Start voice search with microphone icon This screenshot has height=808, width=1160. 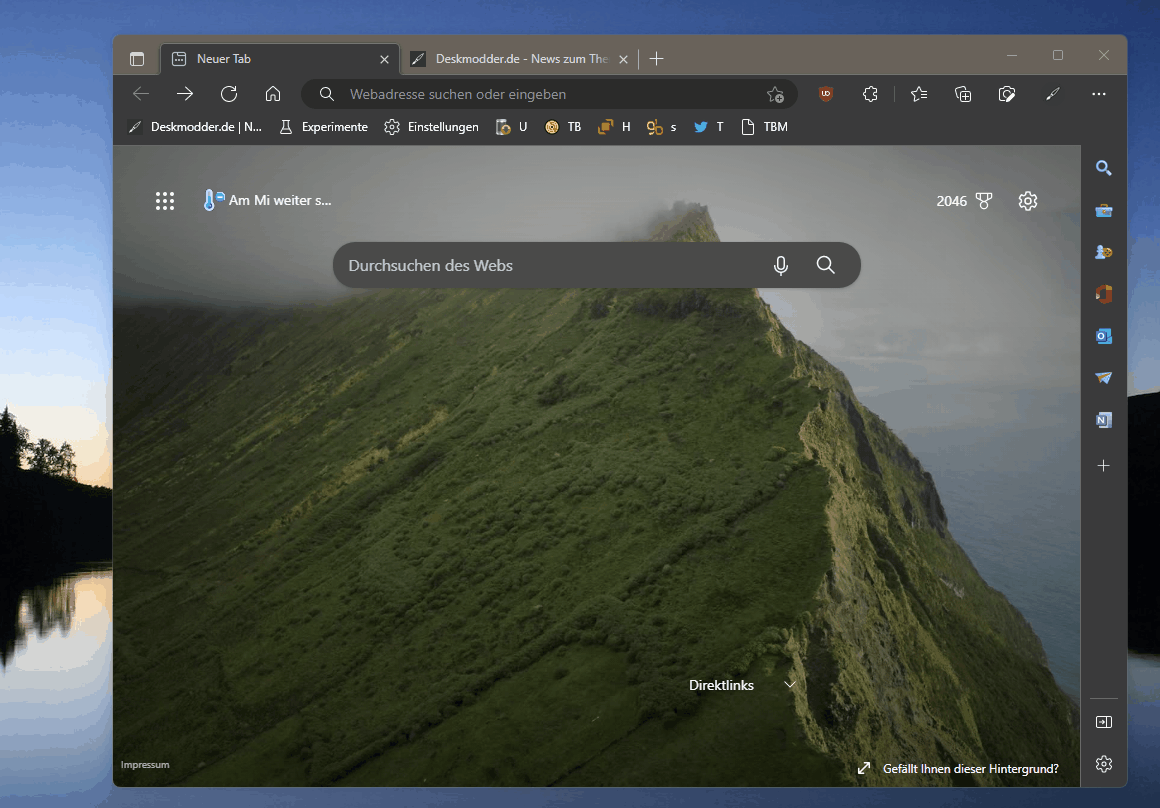point(780,266)
